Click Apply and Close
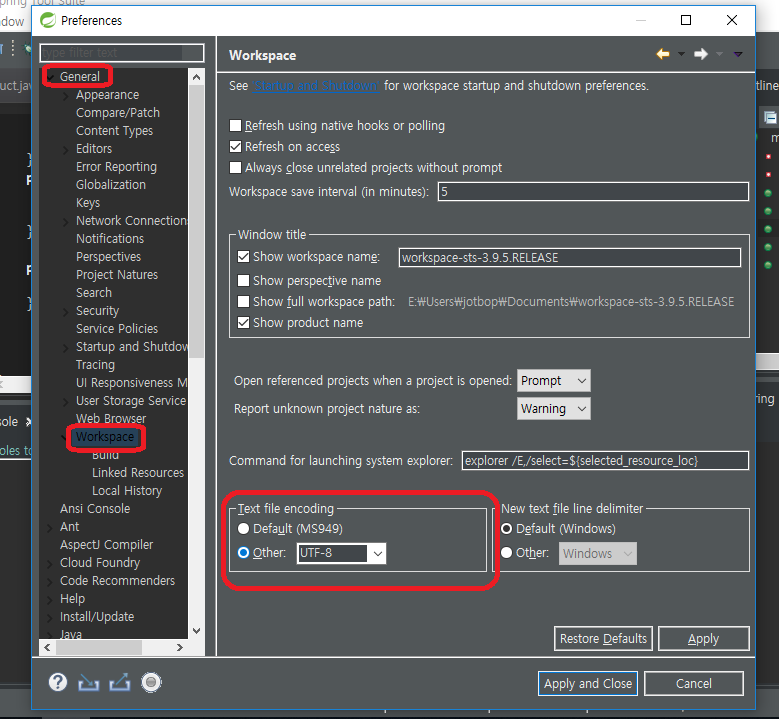This screenshot has width=779, height=719. [x=588, y=684]
